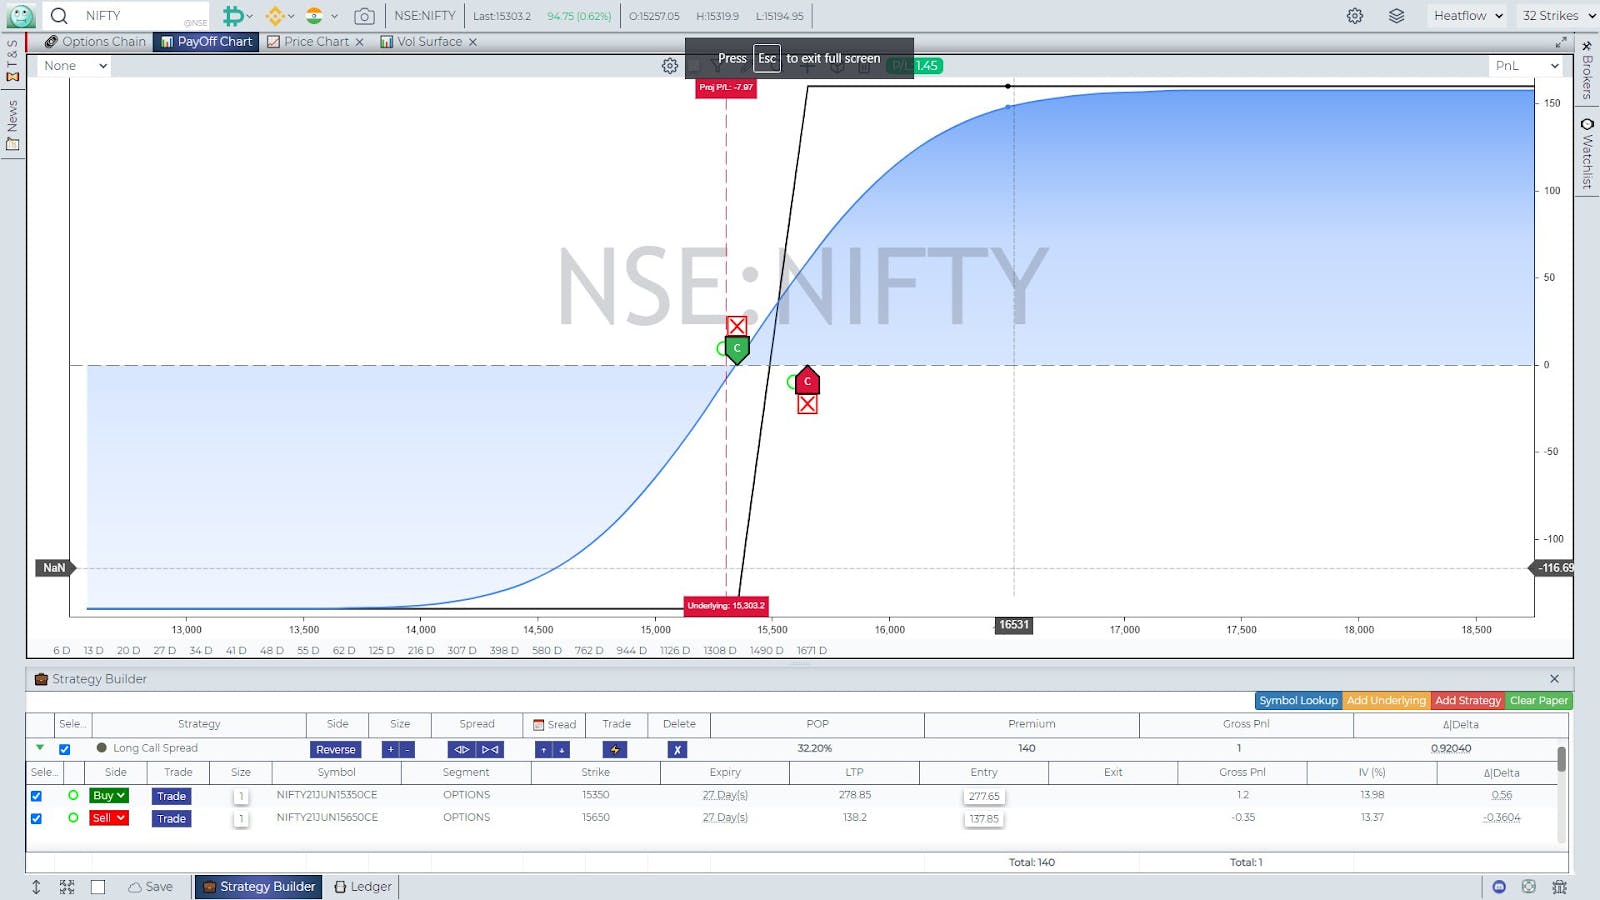
Task: Click the Symbol Lookup button
Action: tap(1298, 700)
